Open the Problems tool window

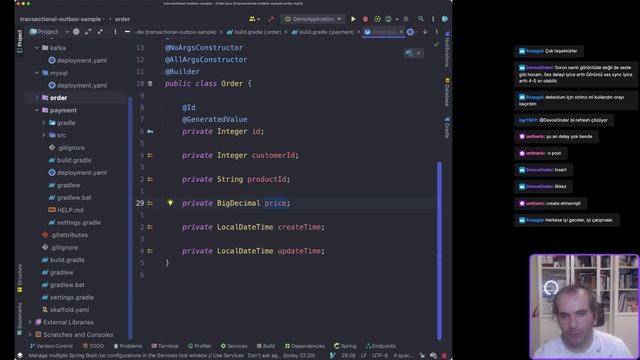(128, 346)
